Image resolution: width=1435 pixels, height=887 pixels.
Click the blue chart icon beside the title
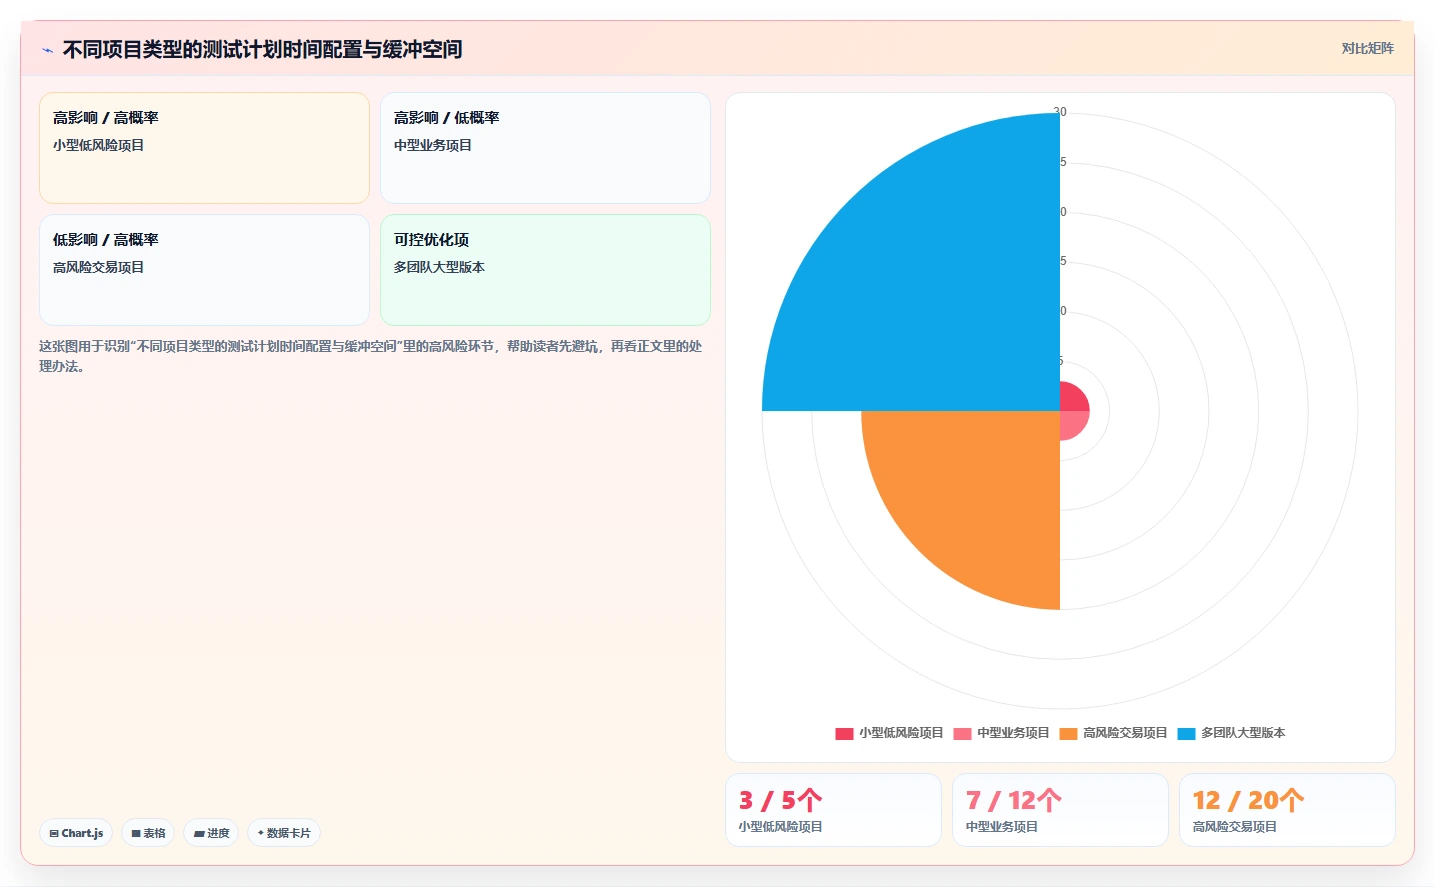pos(47,50)
